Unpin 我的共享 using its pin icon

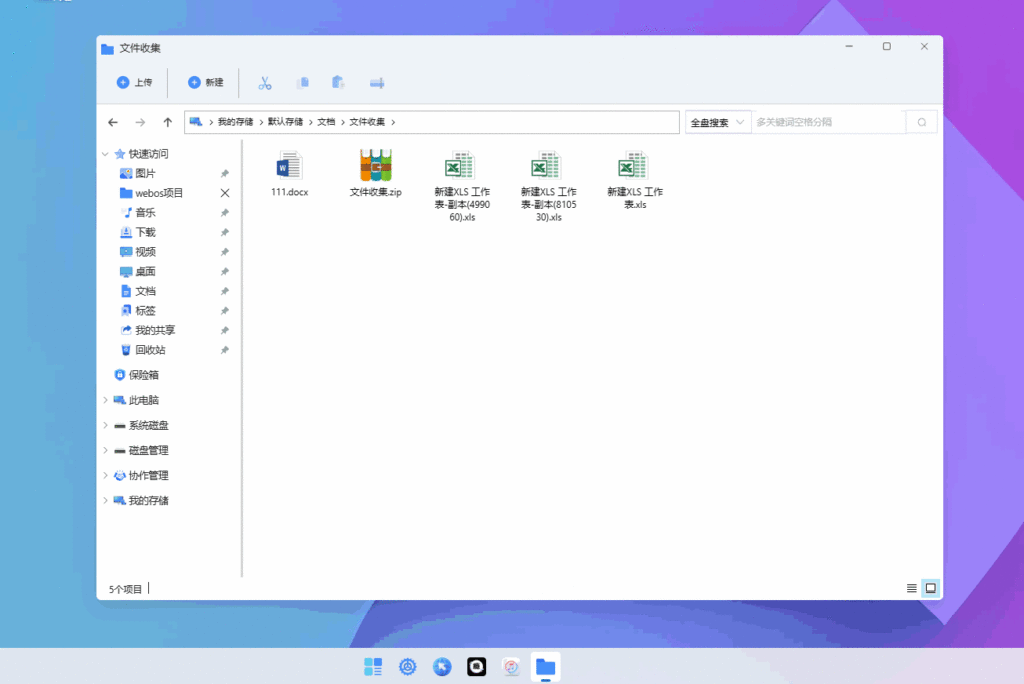pos(225,331)
